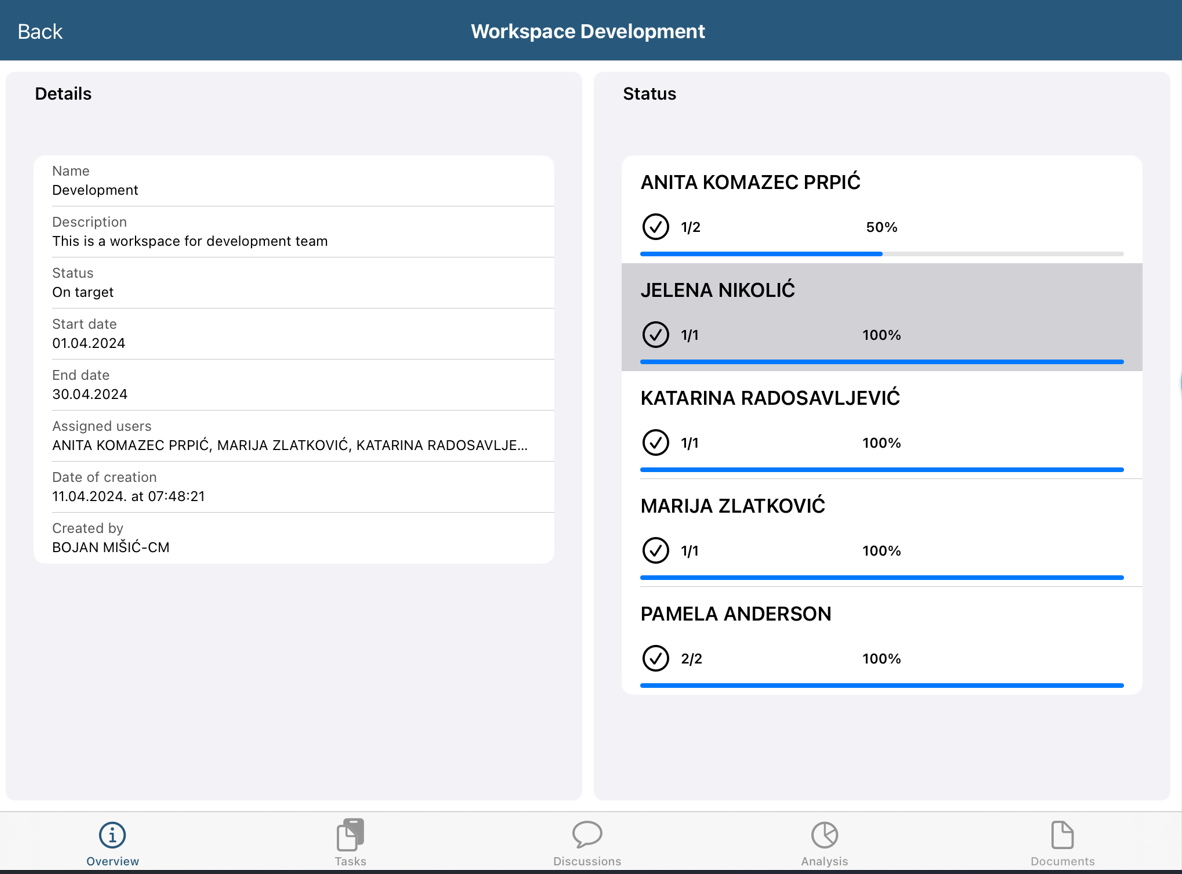The image size is (1182, 874).
Task: Go back using the Back button
Action: point(40,31)
